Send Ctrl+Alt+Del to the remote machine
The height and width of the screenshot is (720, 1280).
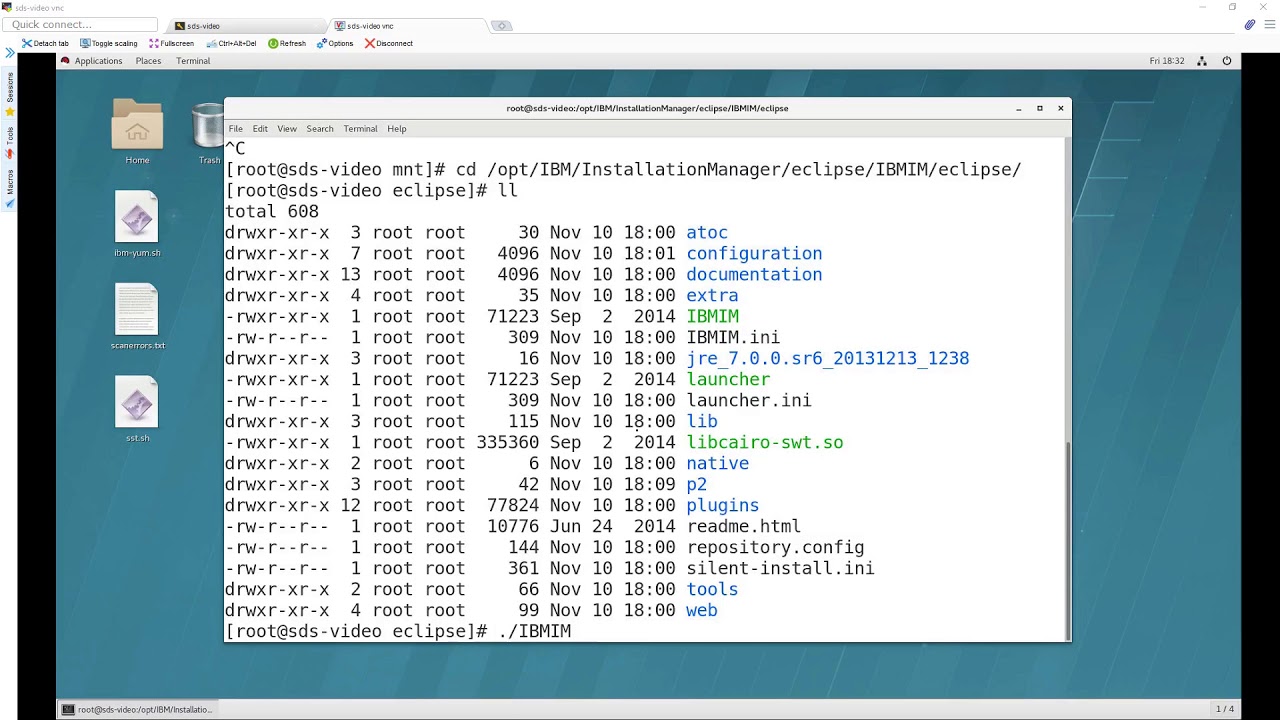point(231,43)
